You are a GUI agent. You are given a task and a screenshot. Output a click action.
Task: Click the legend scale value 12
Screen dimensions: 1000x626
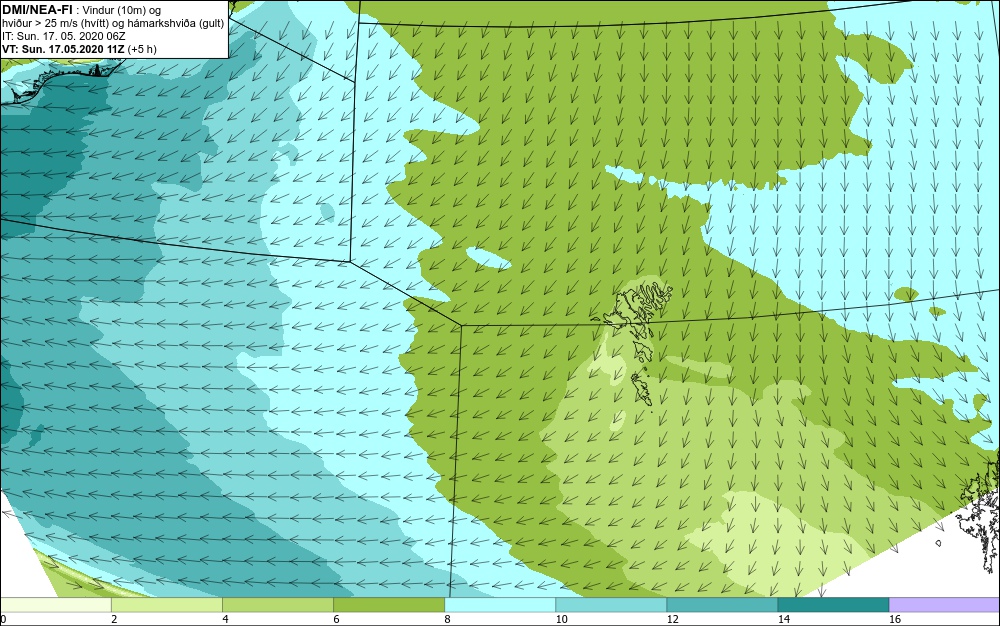672,619
